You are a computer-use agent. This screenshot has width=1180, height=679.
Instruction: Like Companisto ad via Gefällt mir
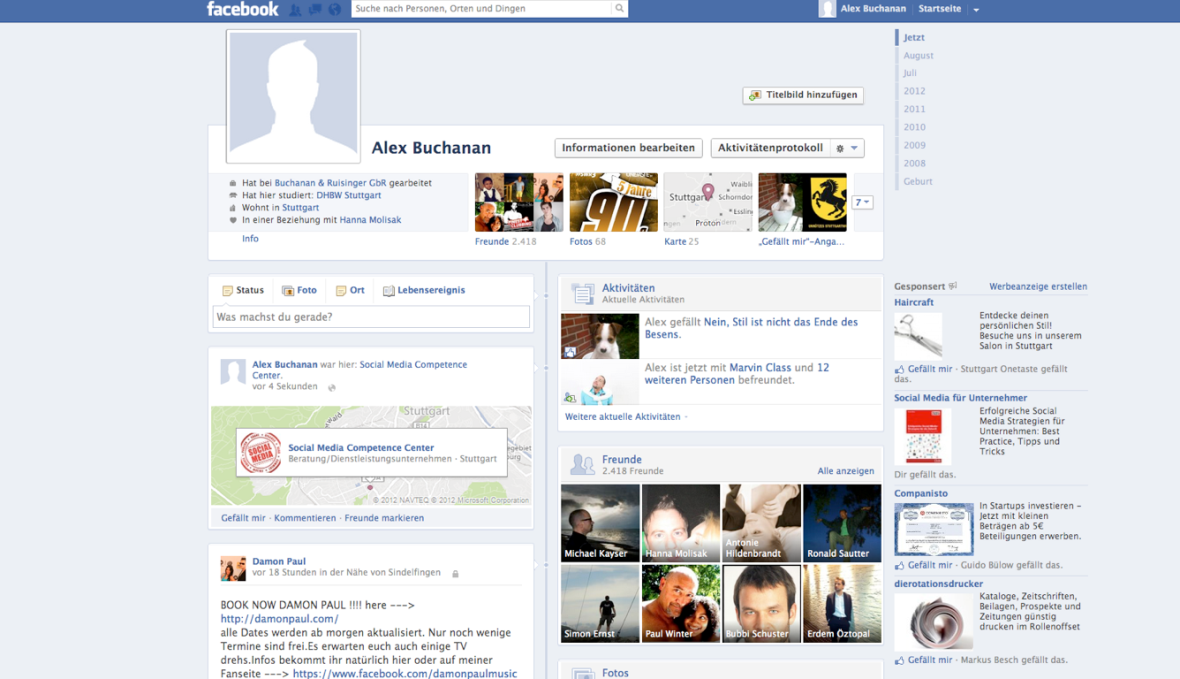click(x=930, y=565)
